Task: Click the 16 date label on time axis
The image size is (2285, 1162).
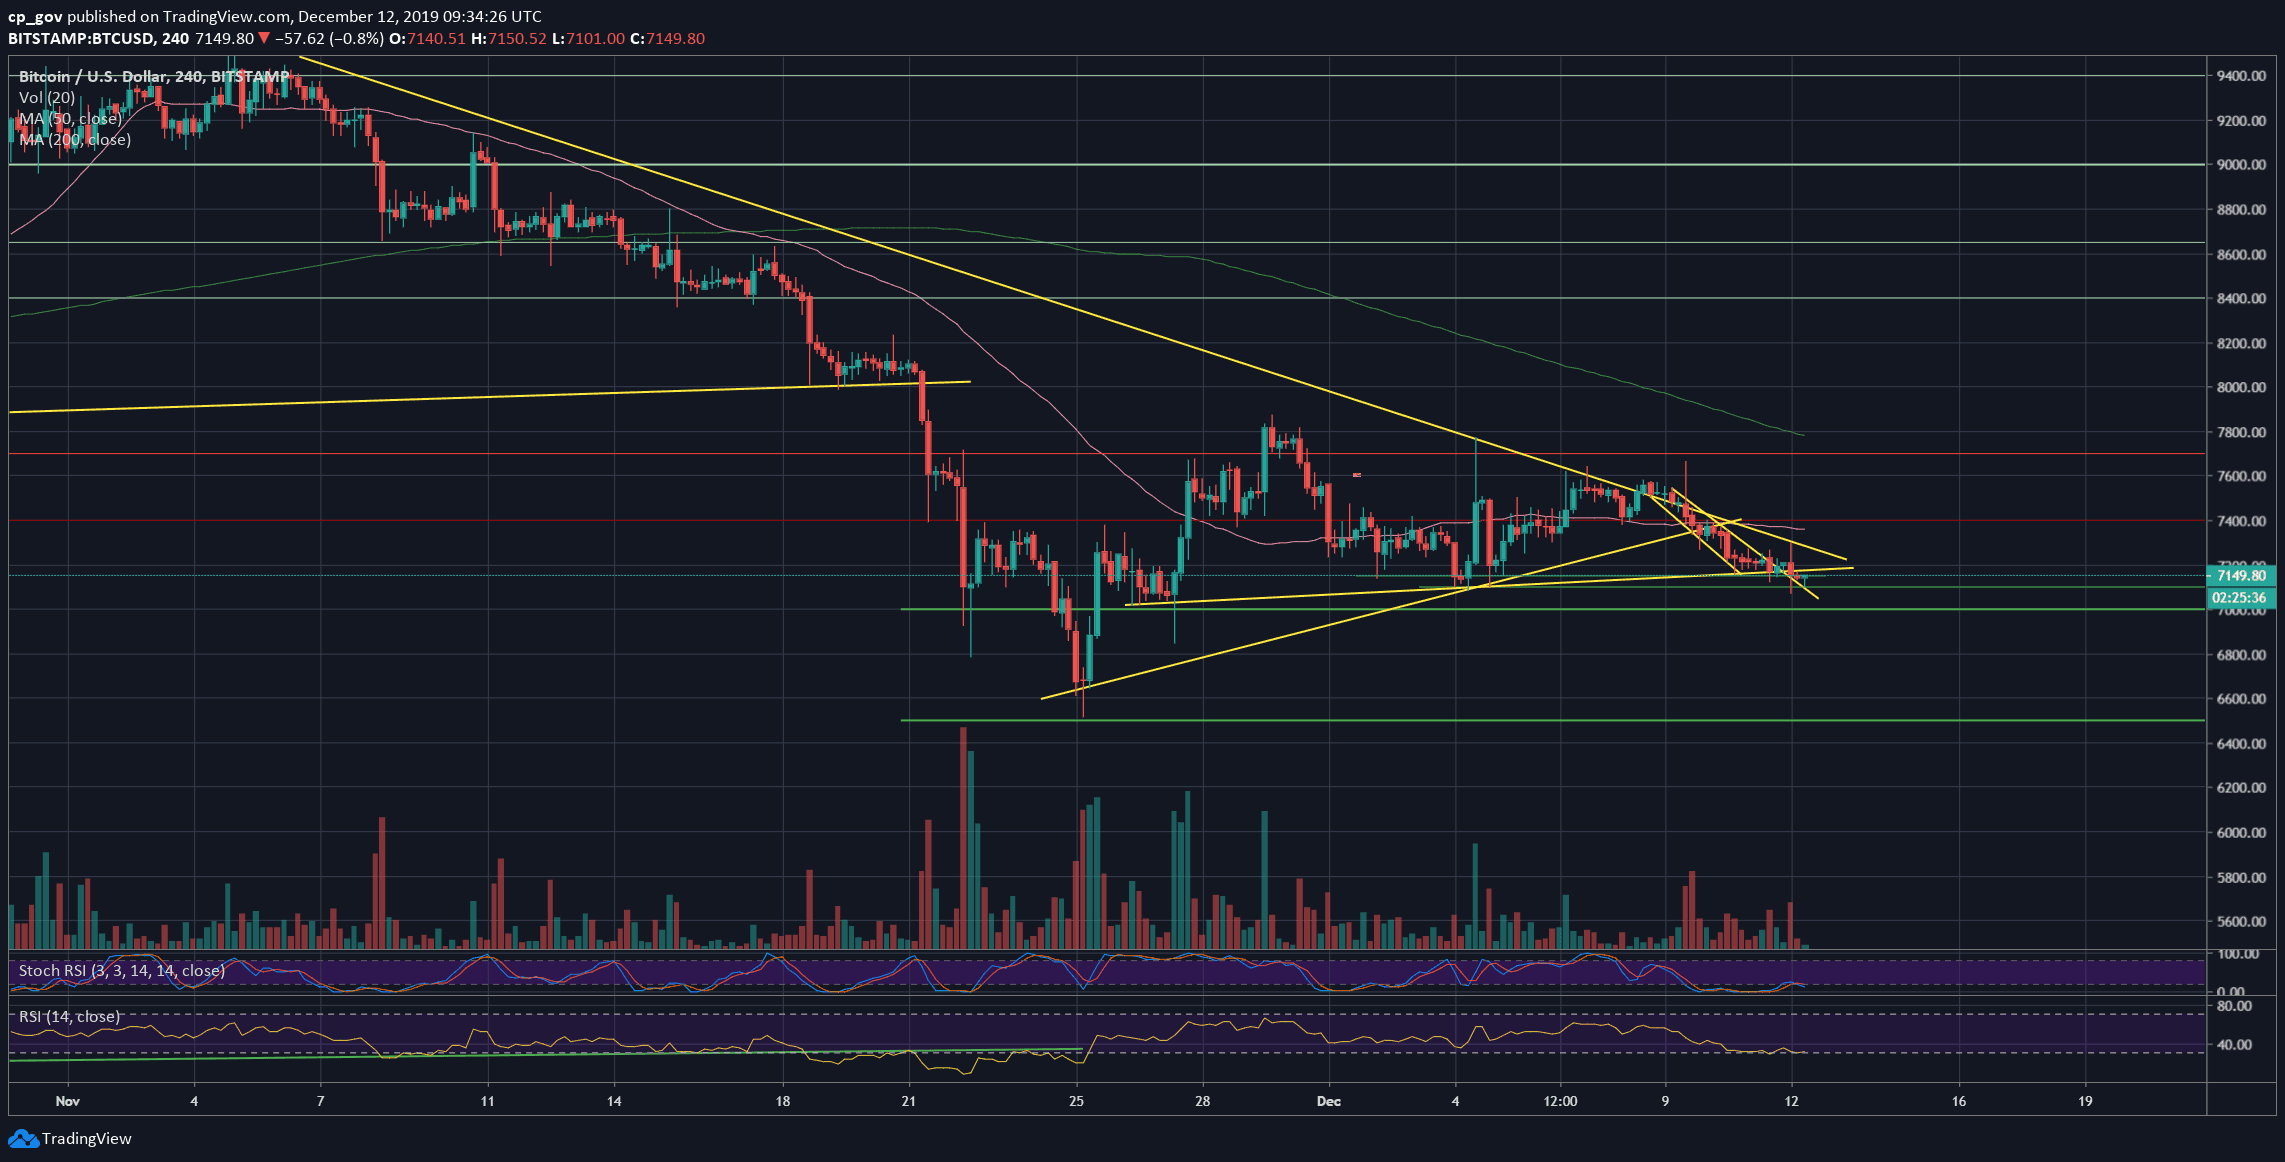Action: coord(1959,1101)
